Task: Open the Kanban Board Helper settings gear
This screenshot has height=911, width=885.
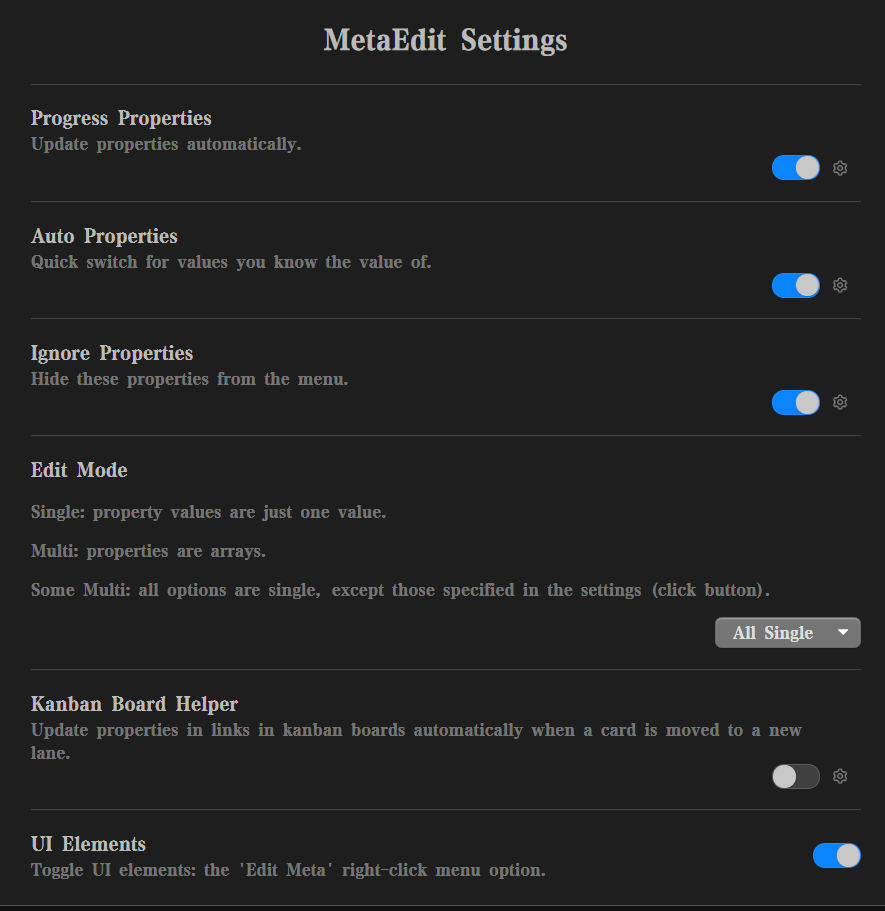Action: (x=840, y=776)
